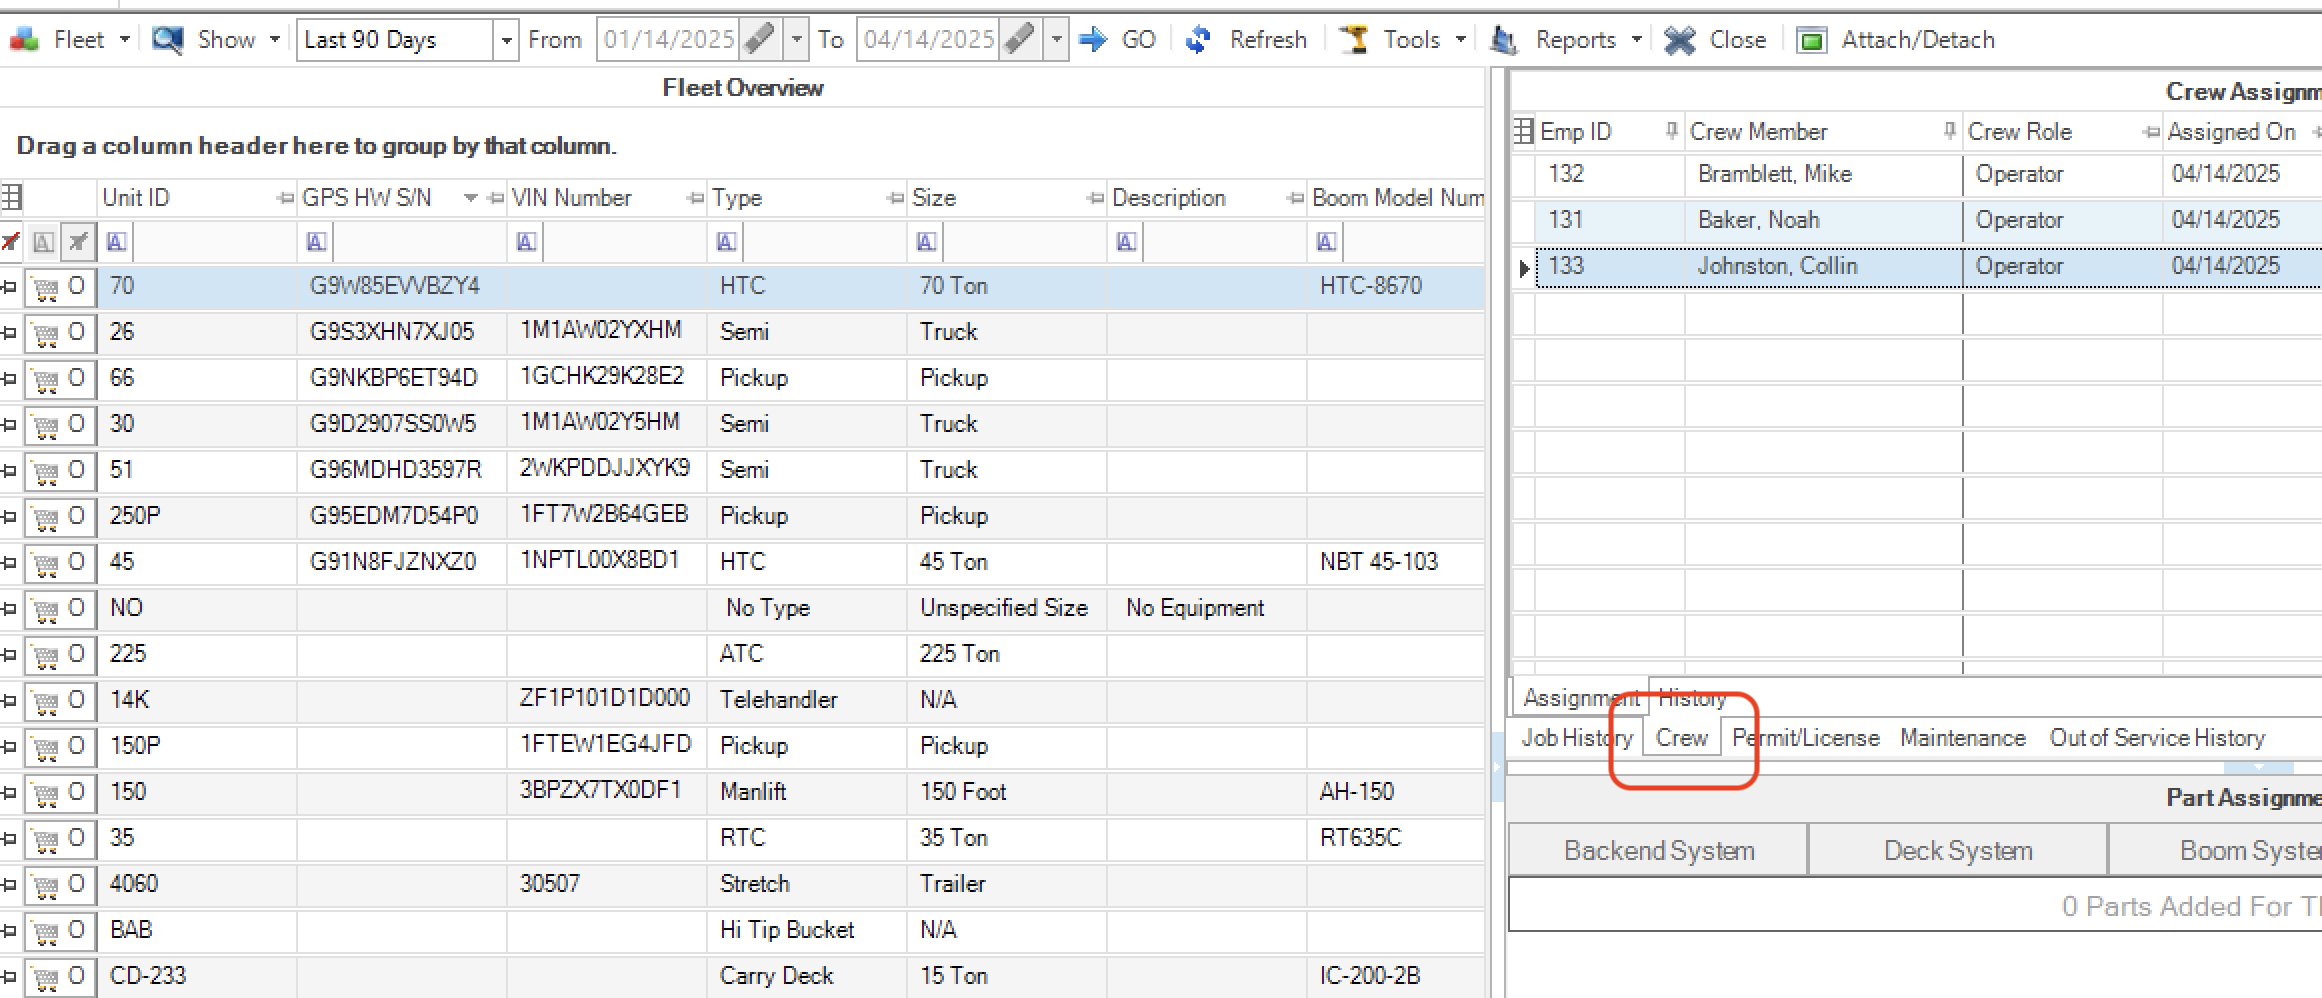
Task: Switch to the Job History tab
Action: (1576, 738)
